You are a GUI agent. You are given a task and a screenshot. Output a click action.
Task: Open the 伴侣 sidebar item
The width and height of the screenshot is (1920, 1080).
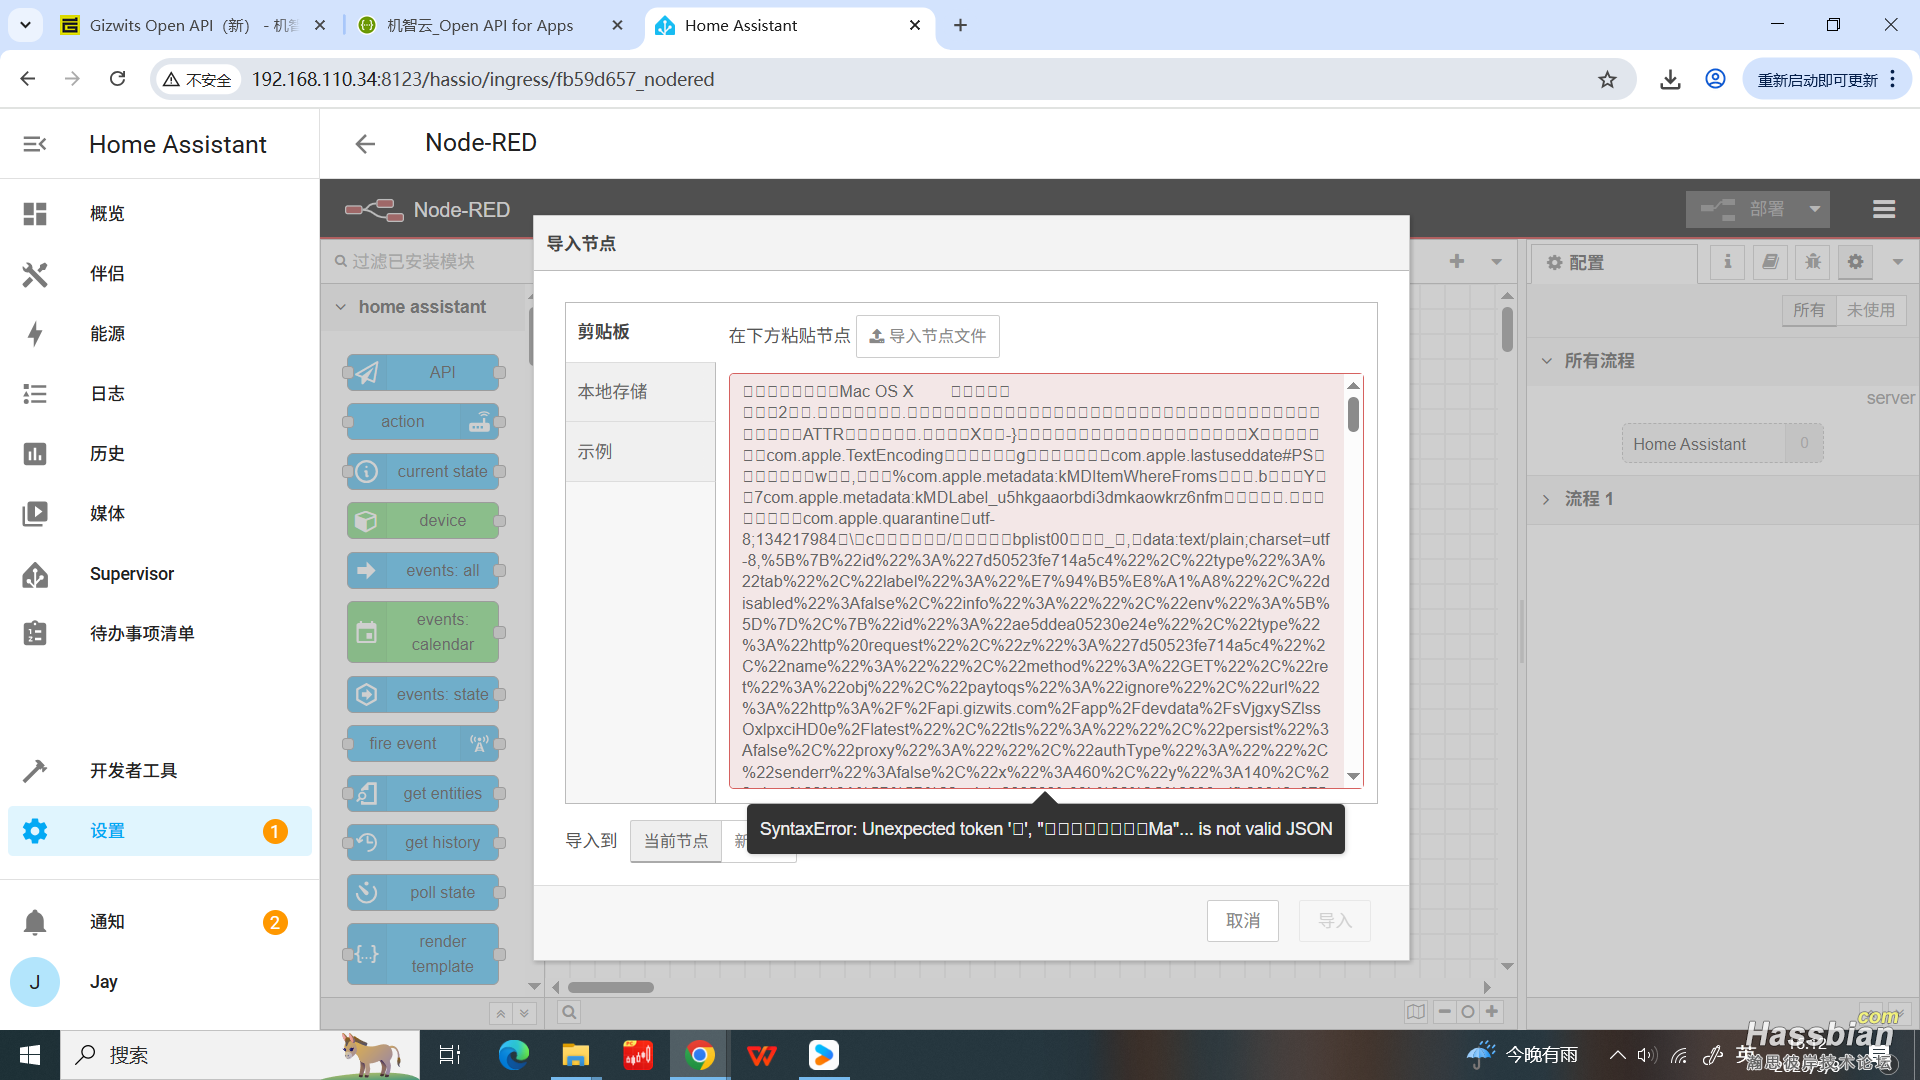click(x=160, y=274)
